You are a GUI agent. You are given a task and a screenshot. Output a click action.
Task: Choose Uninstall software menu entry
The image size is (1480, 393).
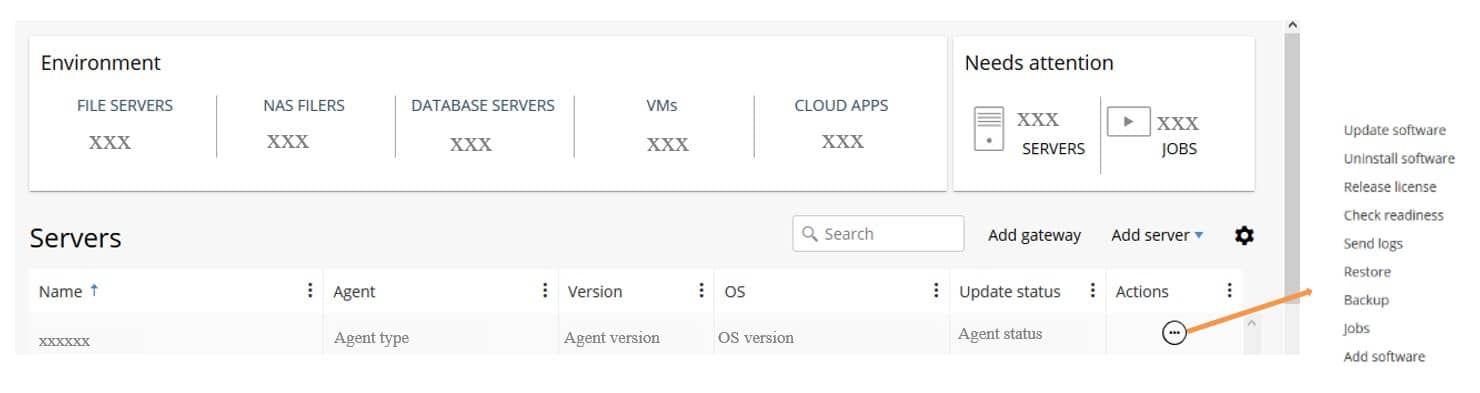(x=1399, y=158)
